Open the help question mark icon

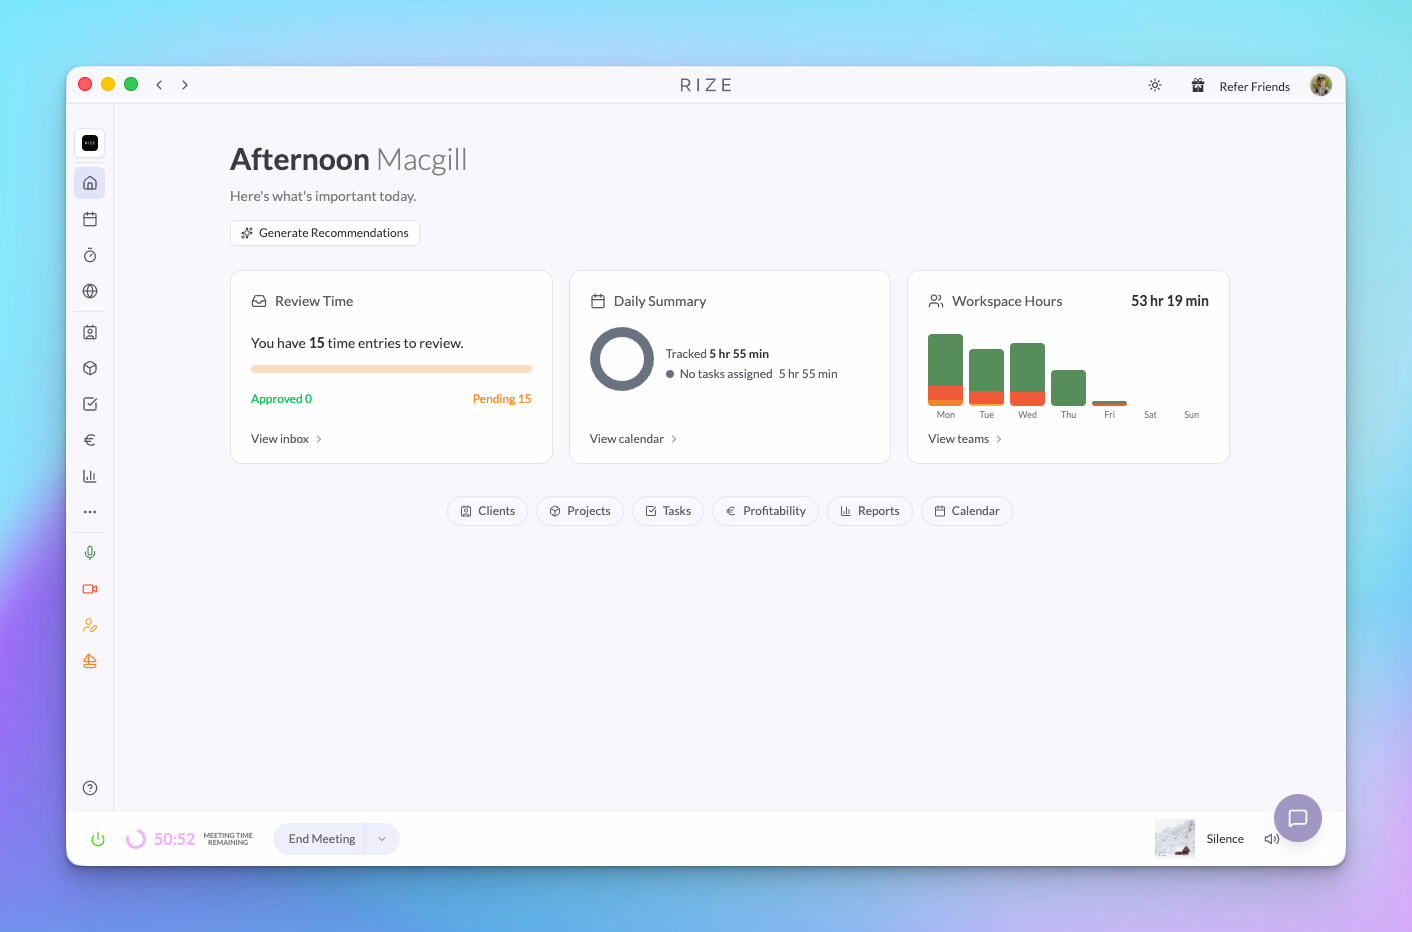point(90,788)
